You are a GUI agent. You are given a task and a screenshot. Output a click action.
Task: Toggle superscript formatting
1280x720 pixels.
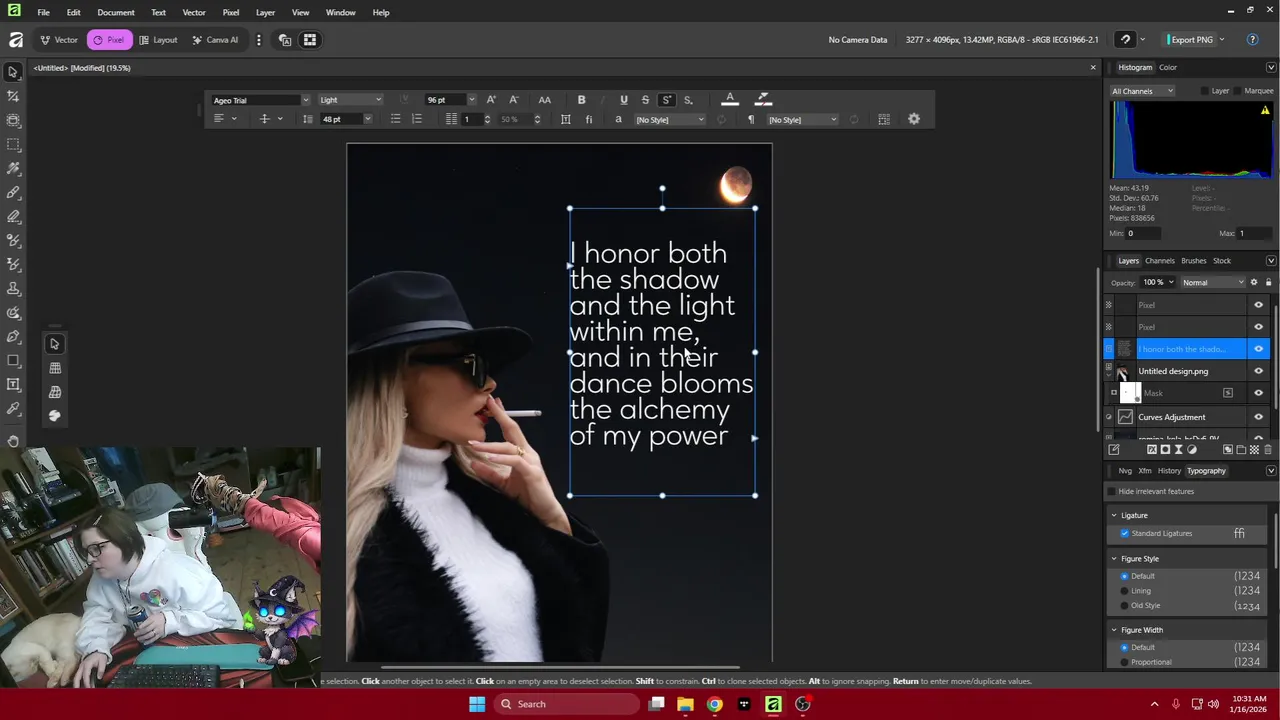point(667,100)
